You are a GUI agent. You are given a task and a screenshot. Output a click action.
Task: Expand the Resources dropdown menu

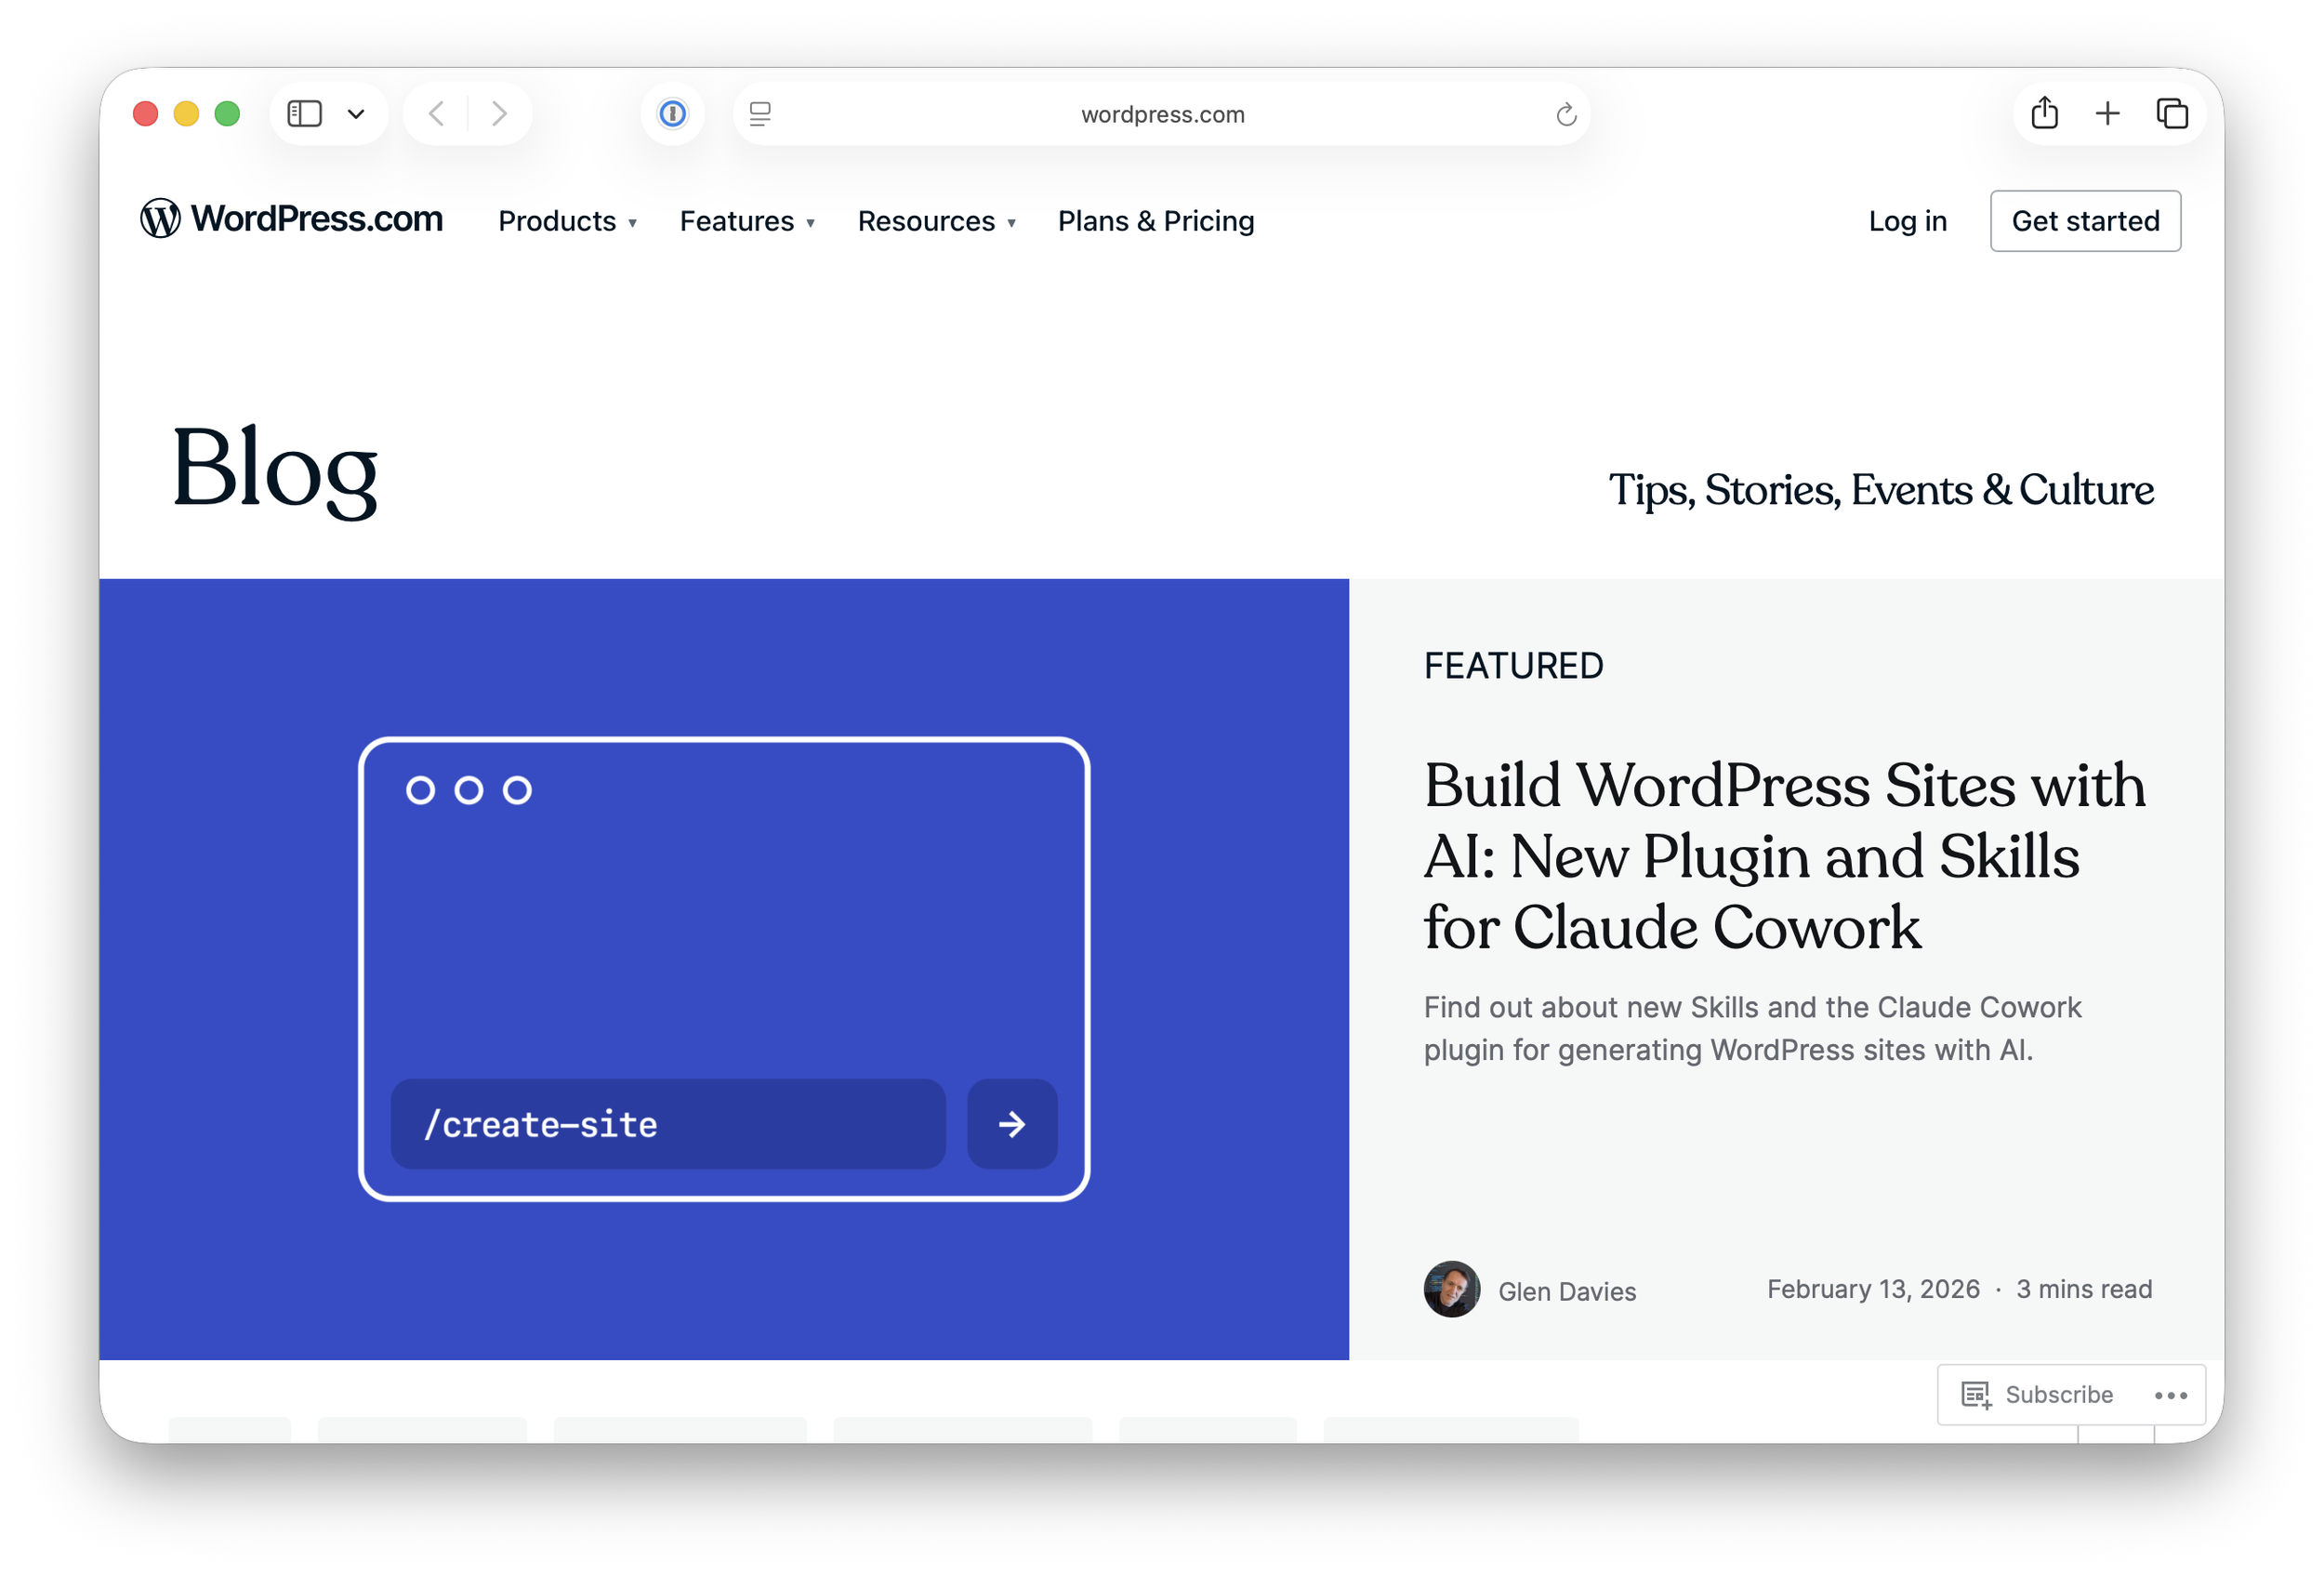(936, 221)
